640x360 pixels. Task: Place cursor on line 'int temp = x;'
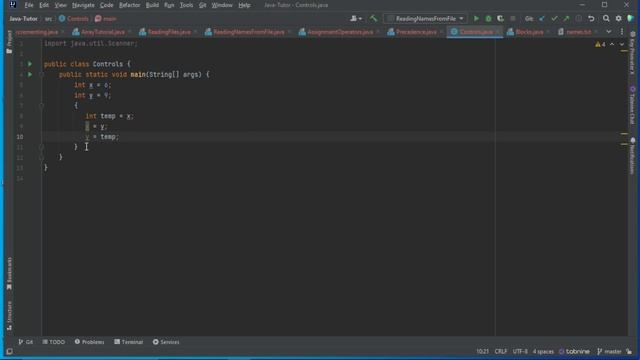109,116
